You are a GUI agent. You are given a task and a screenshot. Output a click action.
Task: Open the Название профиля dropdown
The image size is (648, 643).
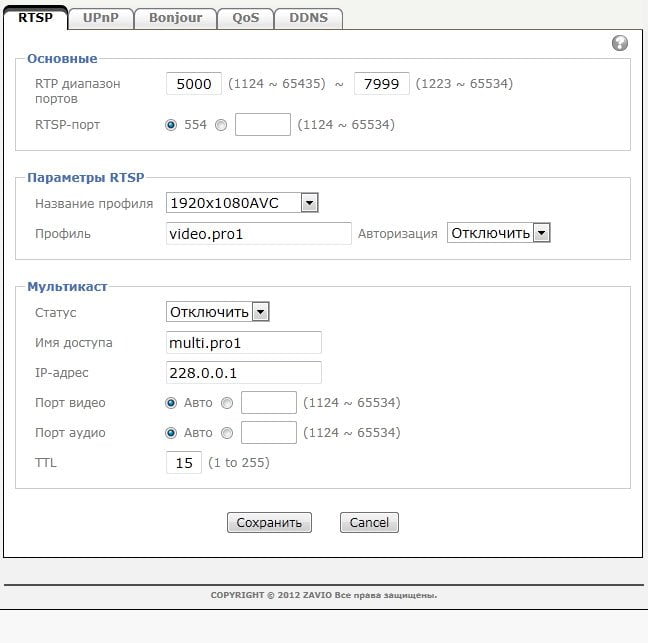242,203
